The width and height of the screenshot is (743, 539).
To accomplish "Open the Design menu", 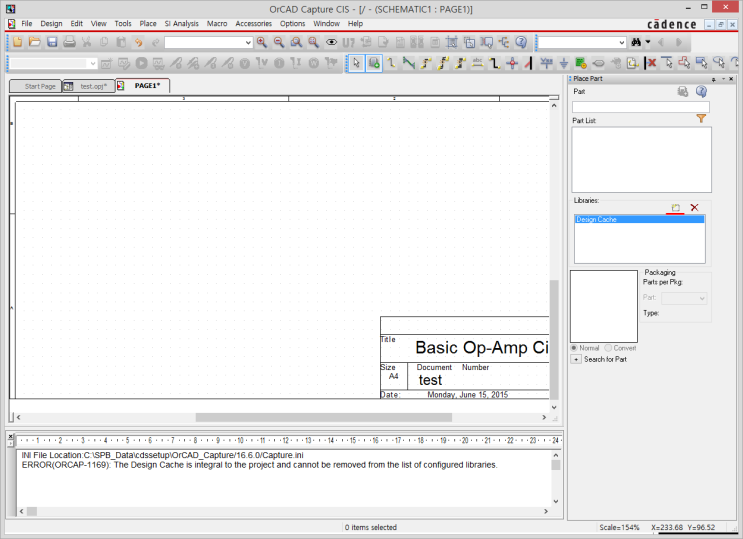I will 51,23.
